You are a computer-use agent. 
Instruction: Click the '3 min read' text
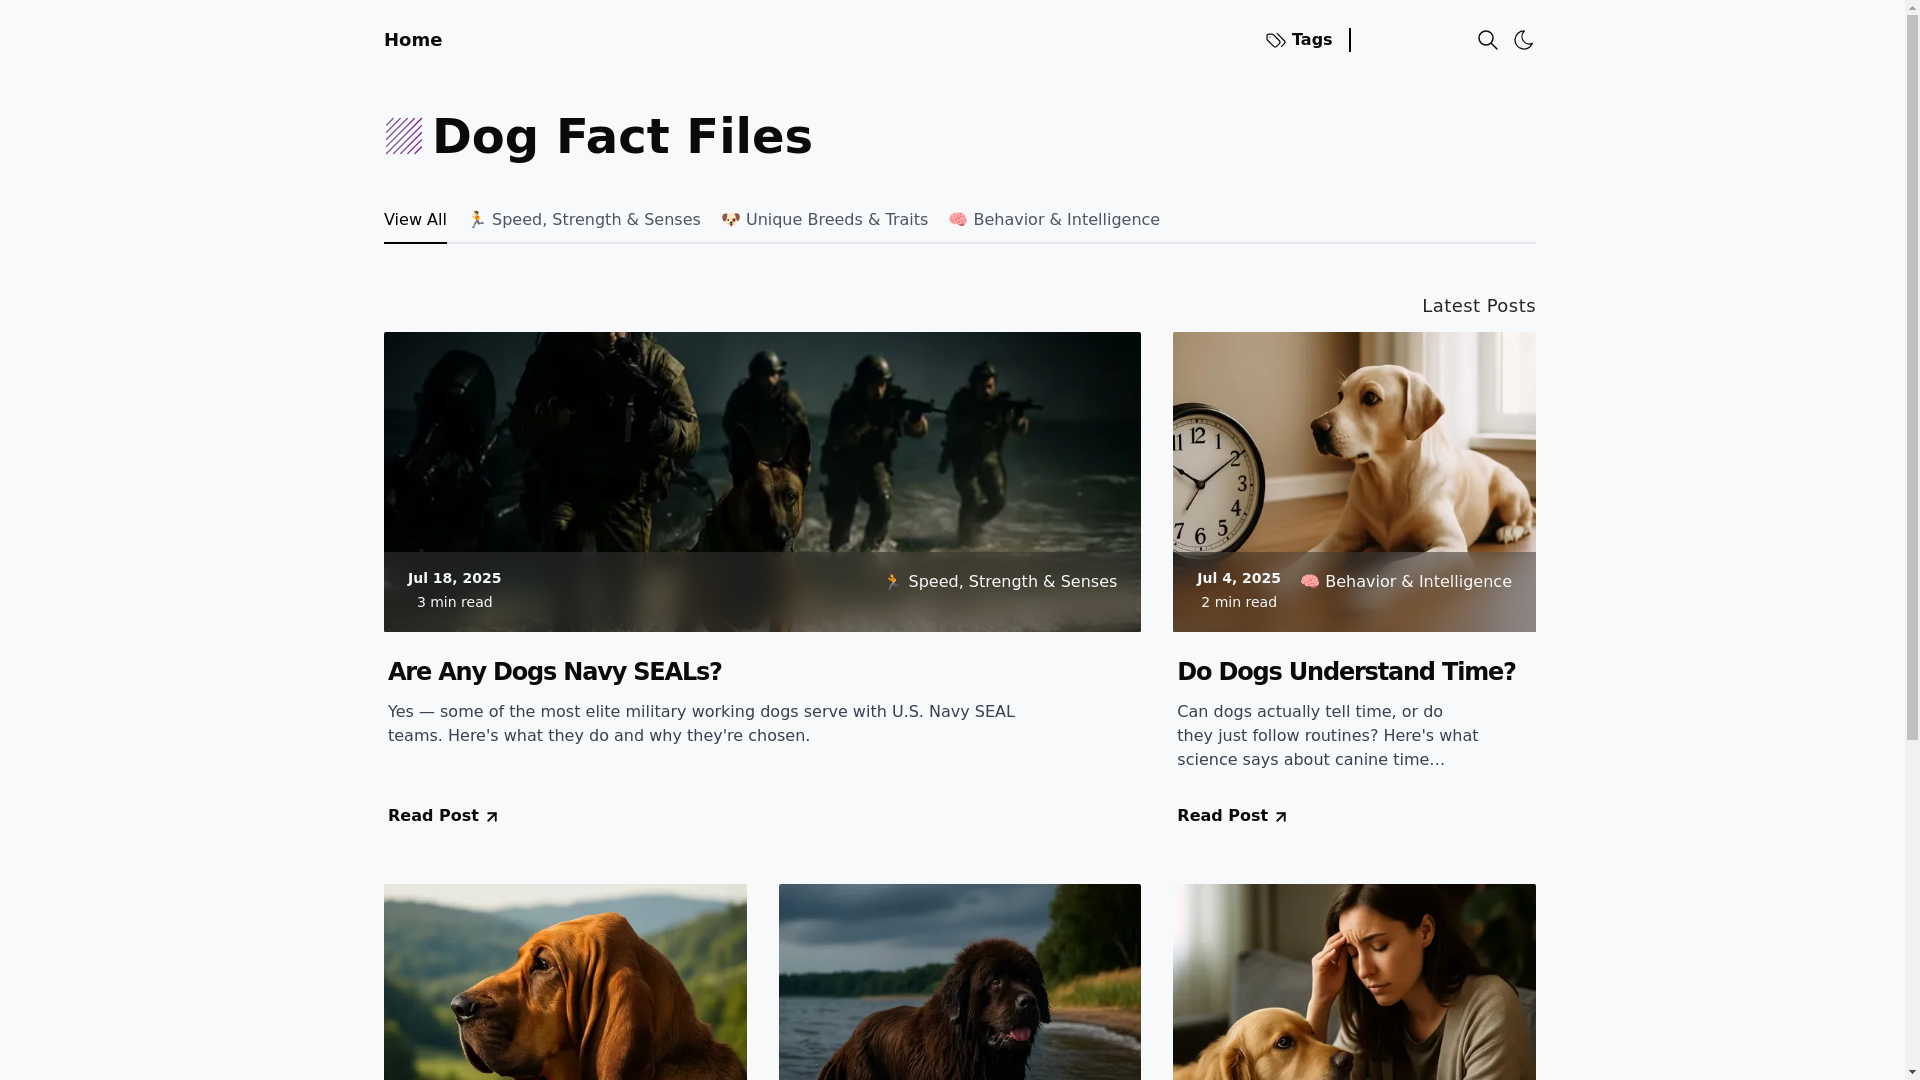click(454, 602)
